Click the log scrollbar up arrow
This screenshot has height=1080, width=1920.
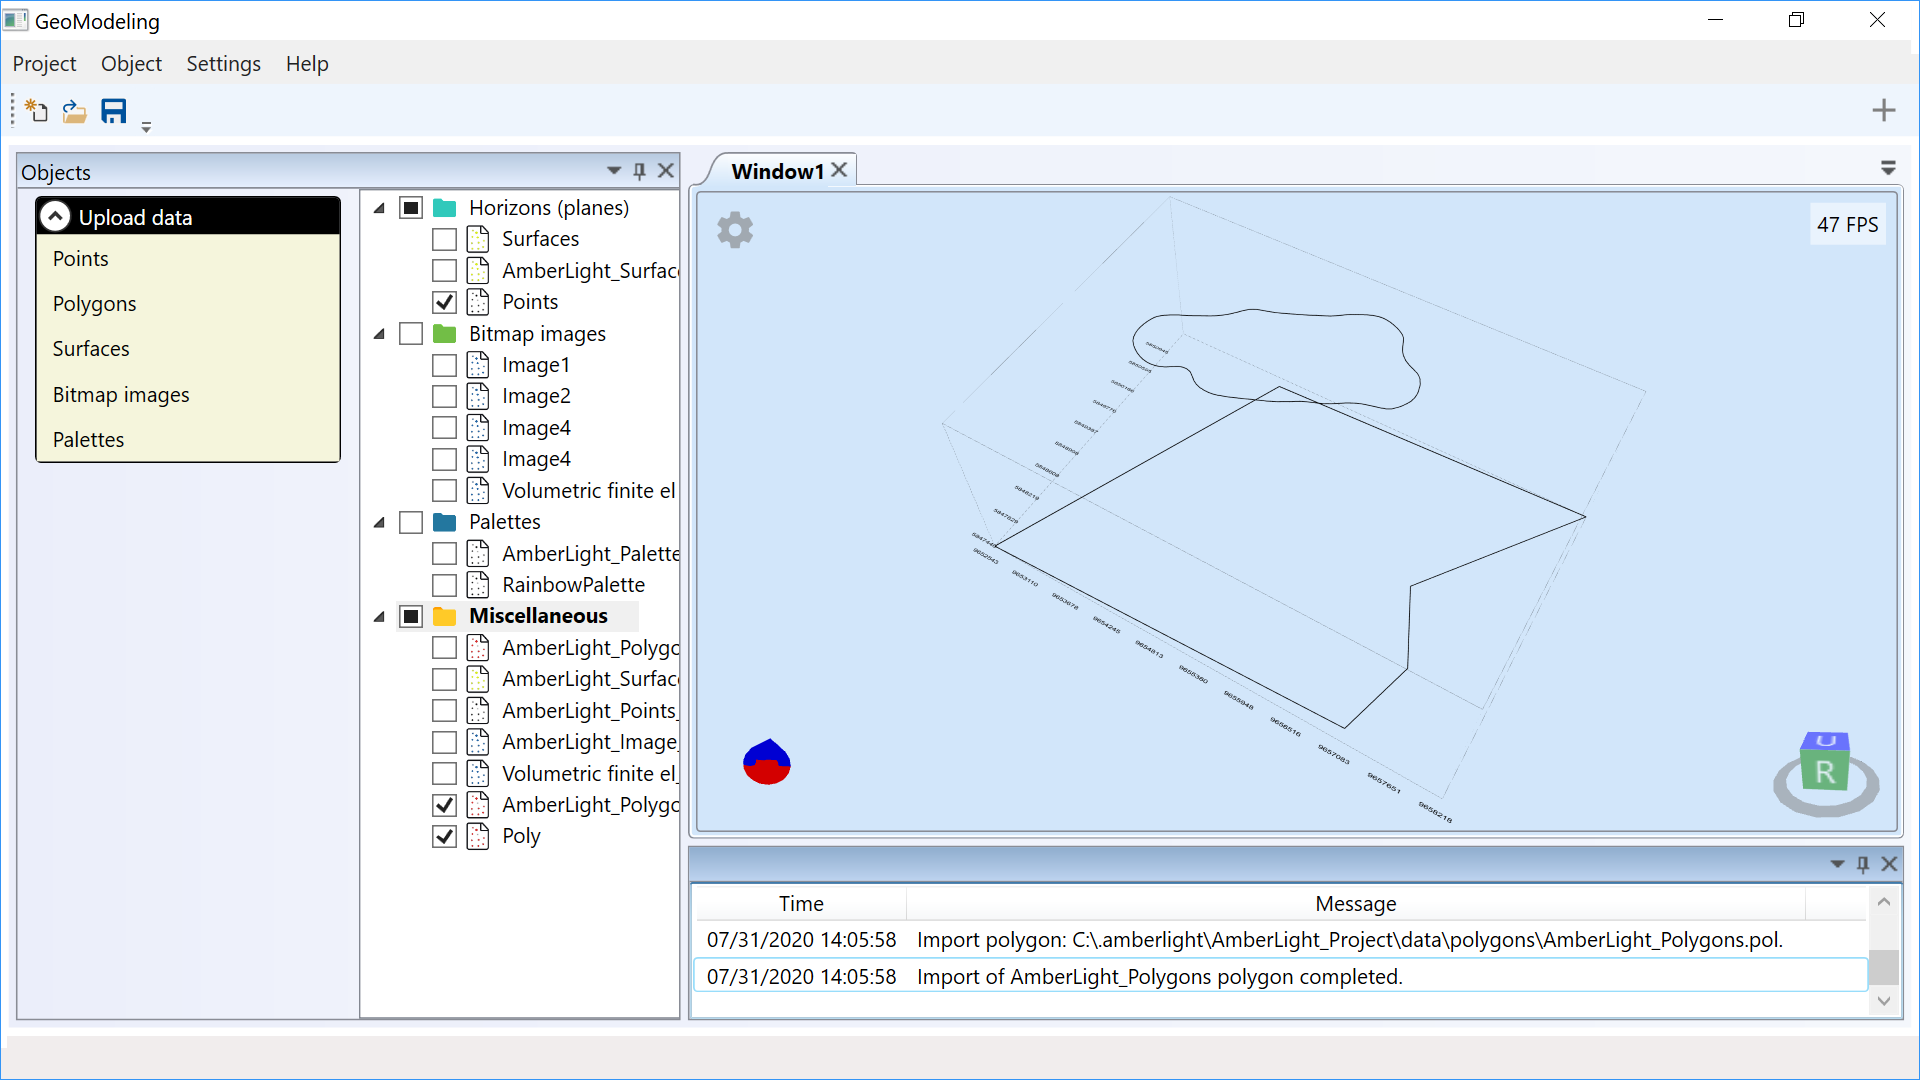click(1884, 902)
